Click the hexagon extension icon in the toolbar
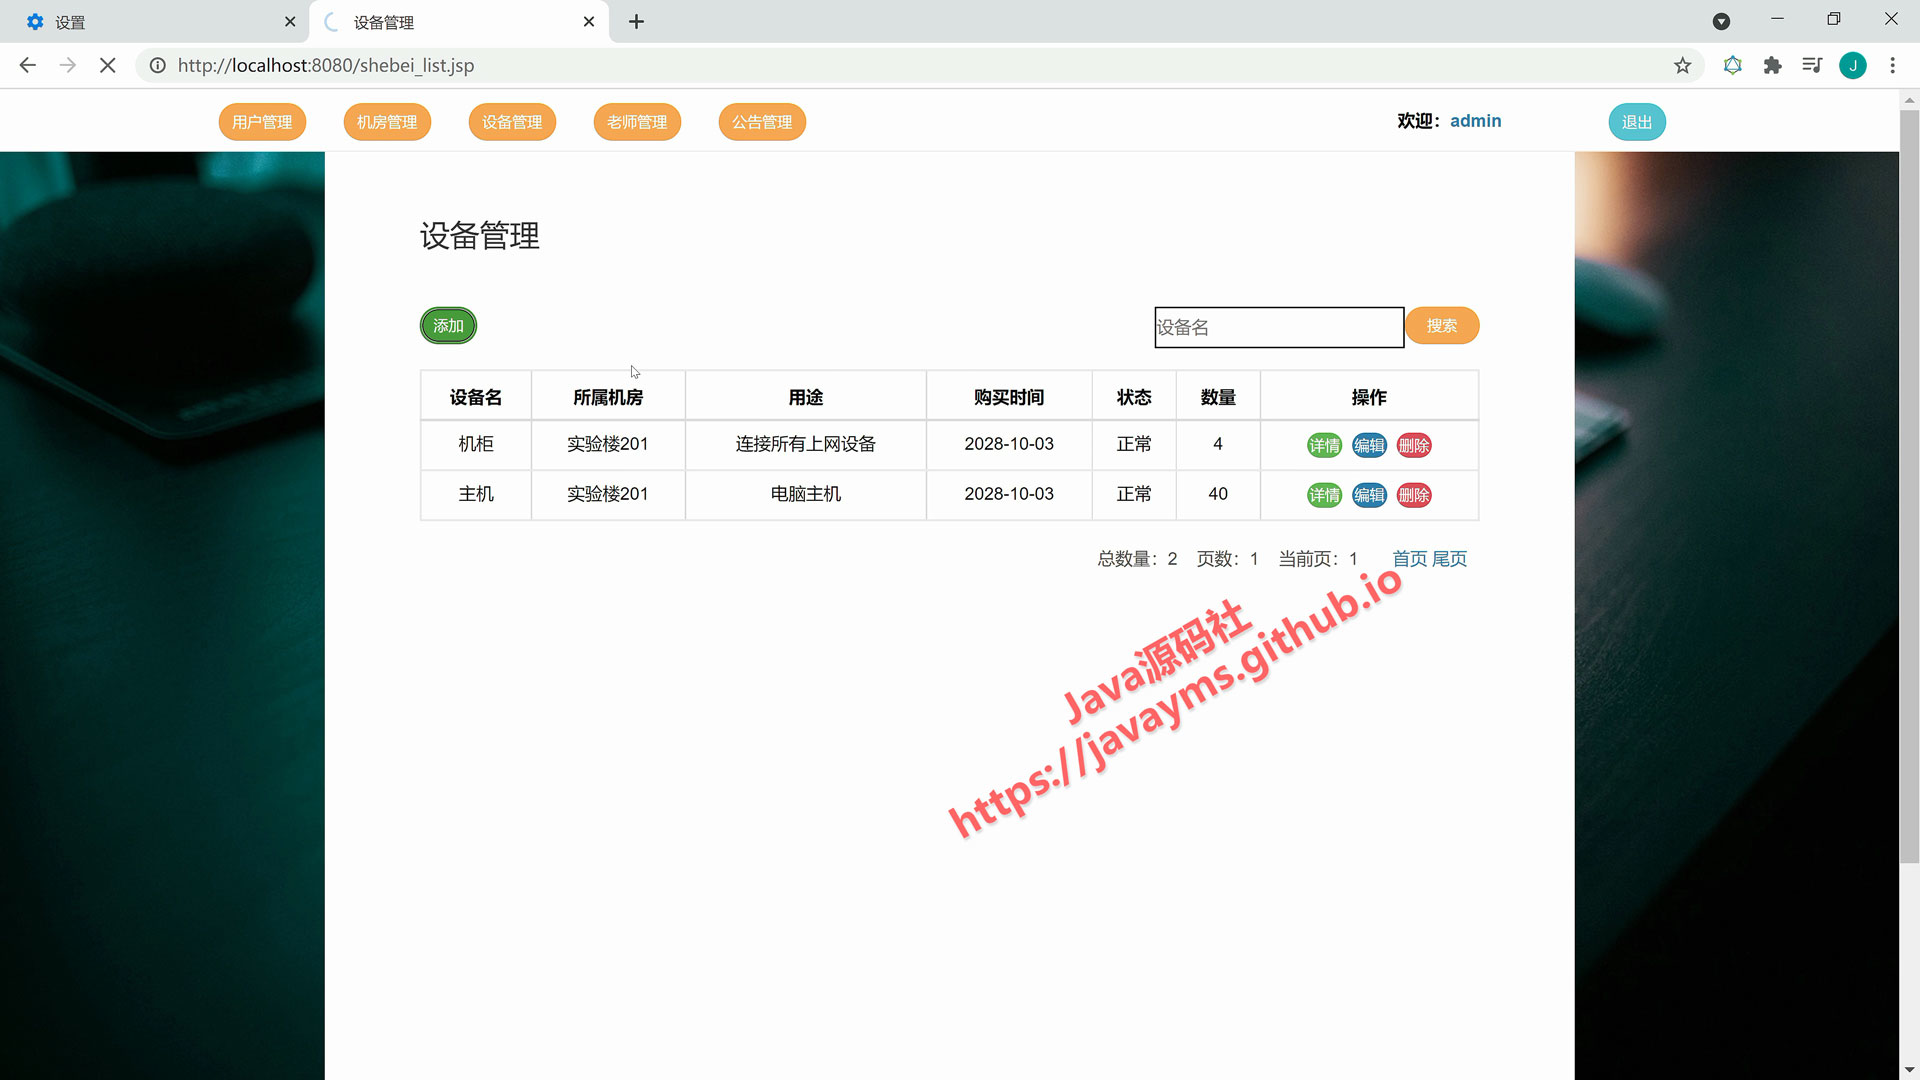This screenshot has height=1080, width=1920. [1733, 65]
